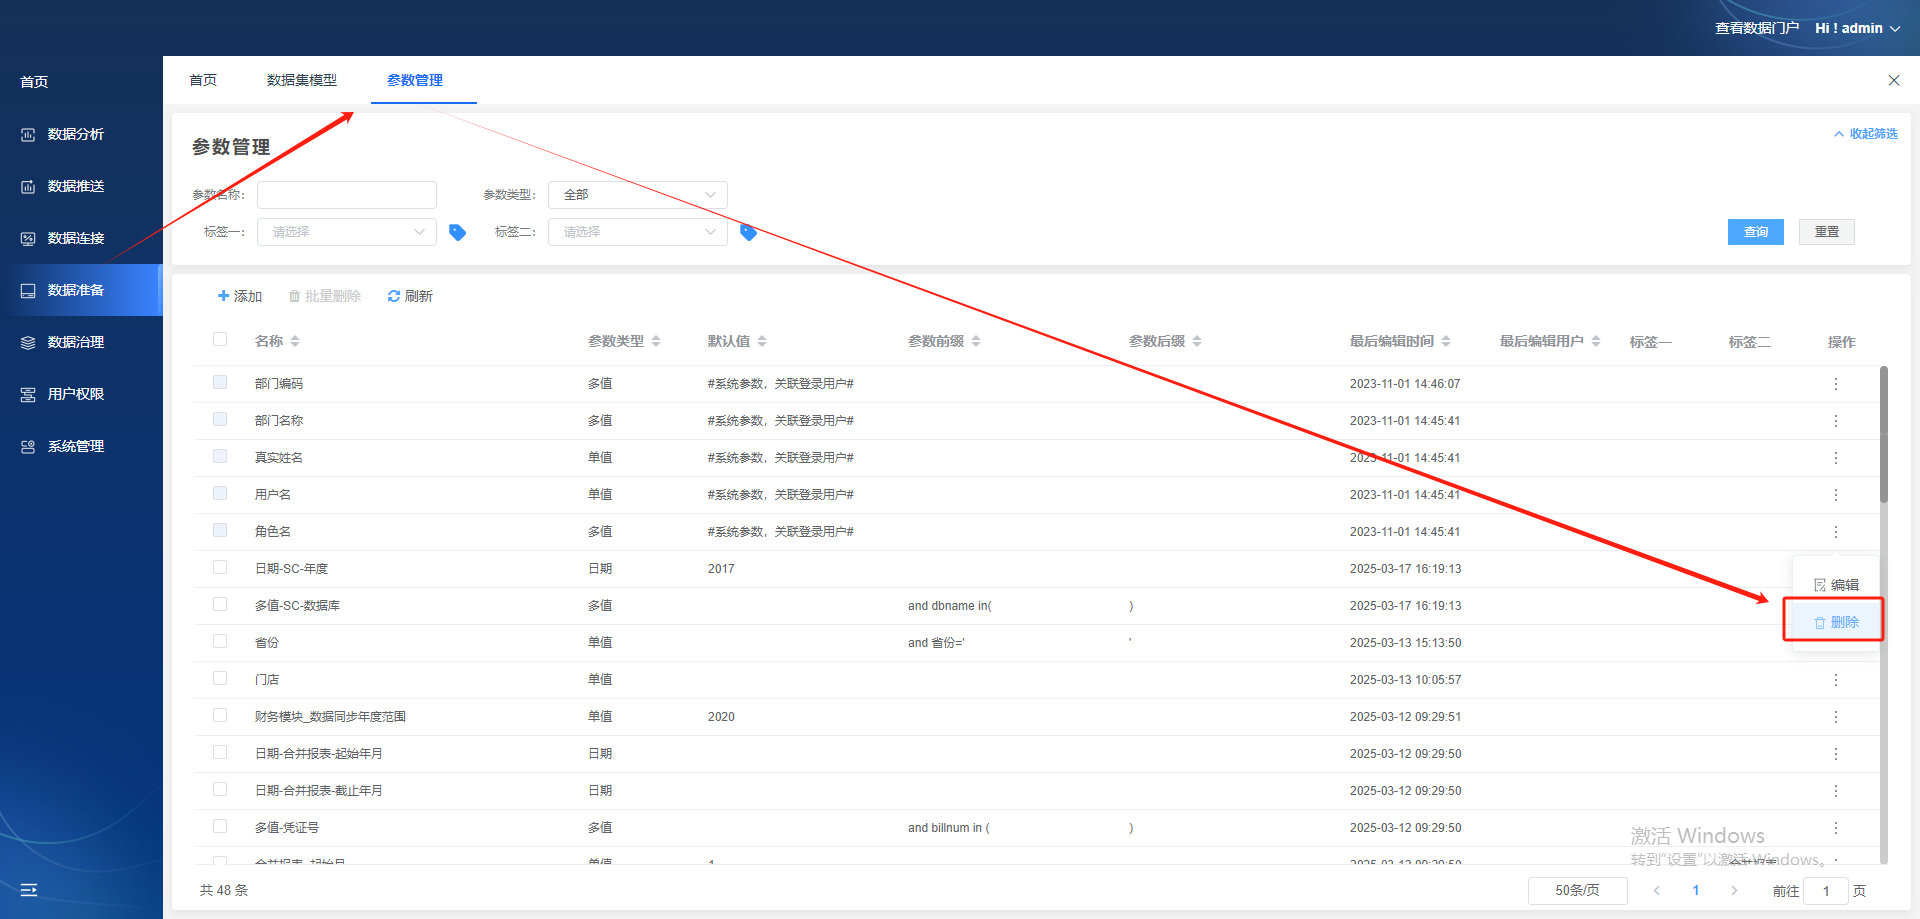
Task: Open actions menu for 日期-合并报表-起始年月 row
Action: tap(1836, 754)
